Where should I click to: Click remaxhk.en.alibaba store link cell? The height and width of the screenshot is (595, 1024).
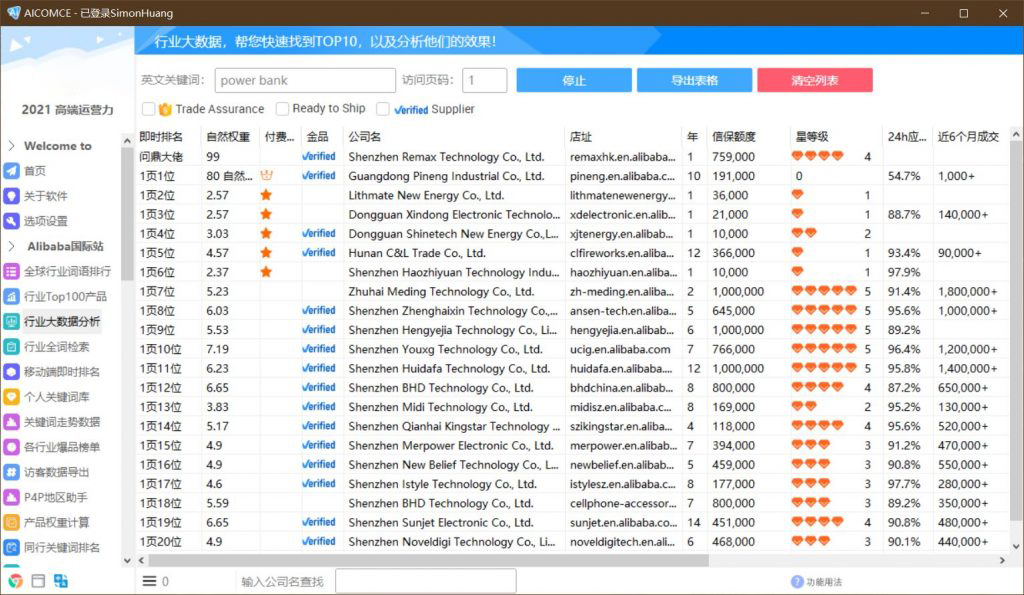click(x=622, y=157)
